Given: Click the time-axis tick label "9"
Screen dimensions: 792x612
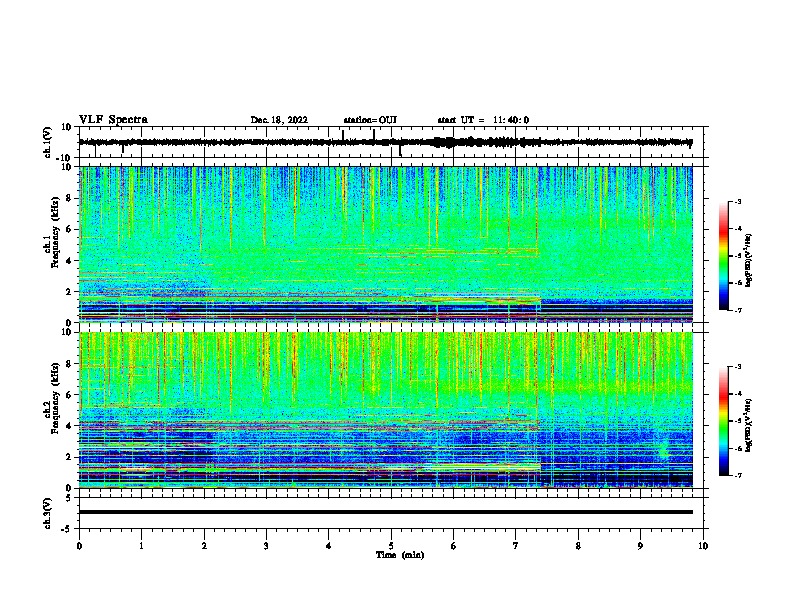Looking at the screenshot, I should coord(640,546).
